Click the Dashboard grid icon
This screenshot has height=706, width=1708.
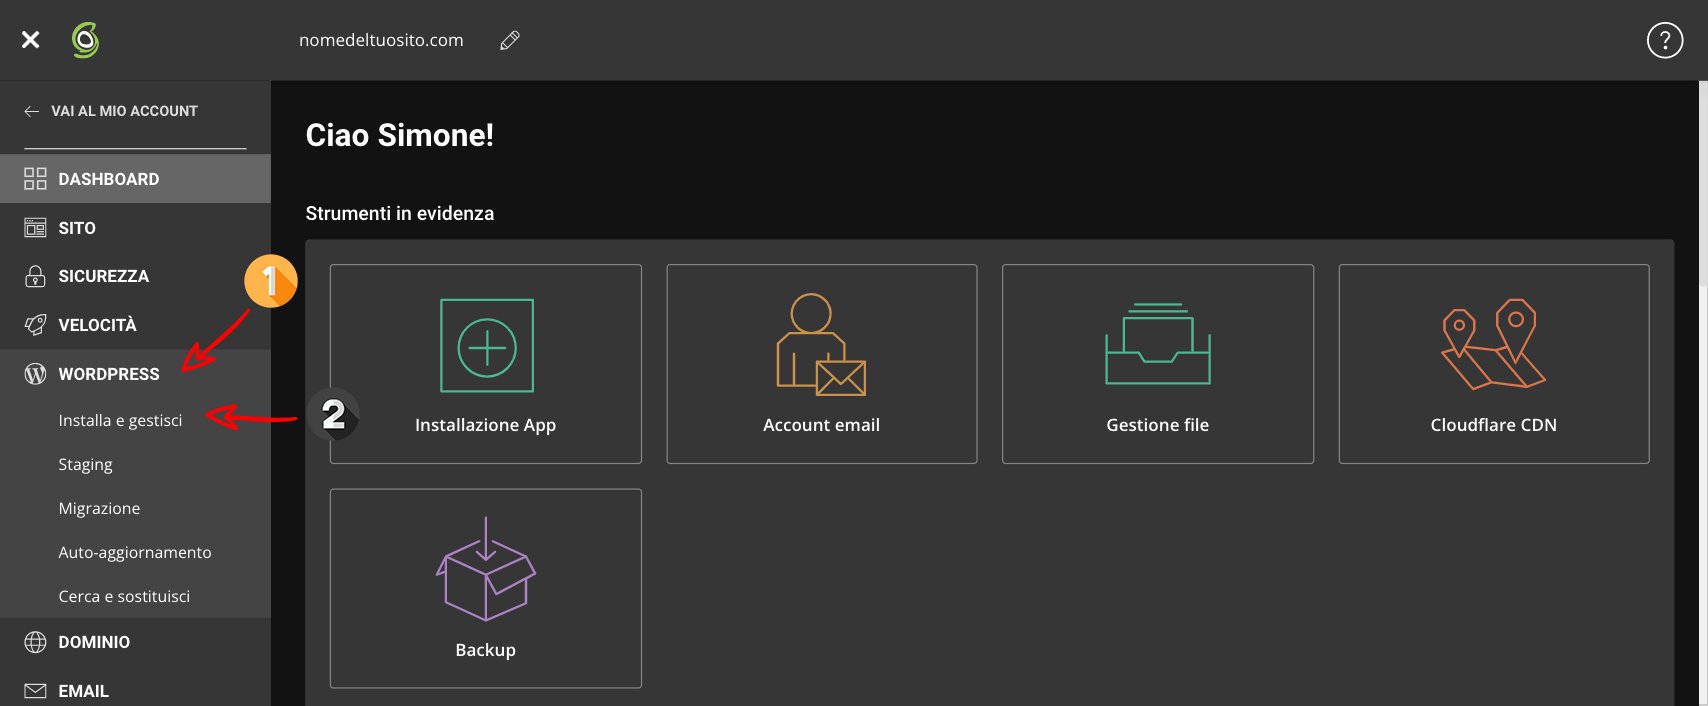(x=35, y=179)
